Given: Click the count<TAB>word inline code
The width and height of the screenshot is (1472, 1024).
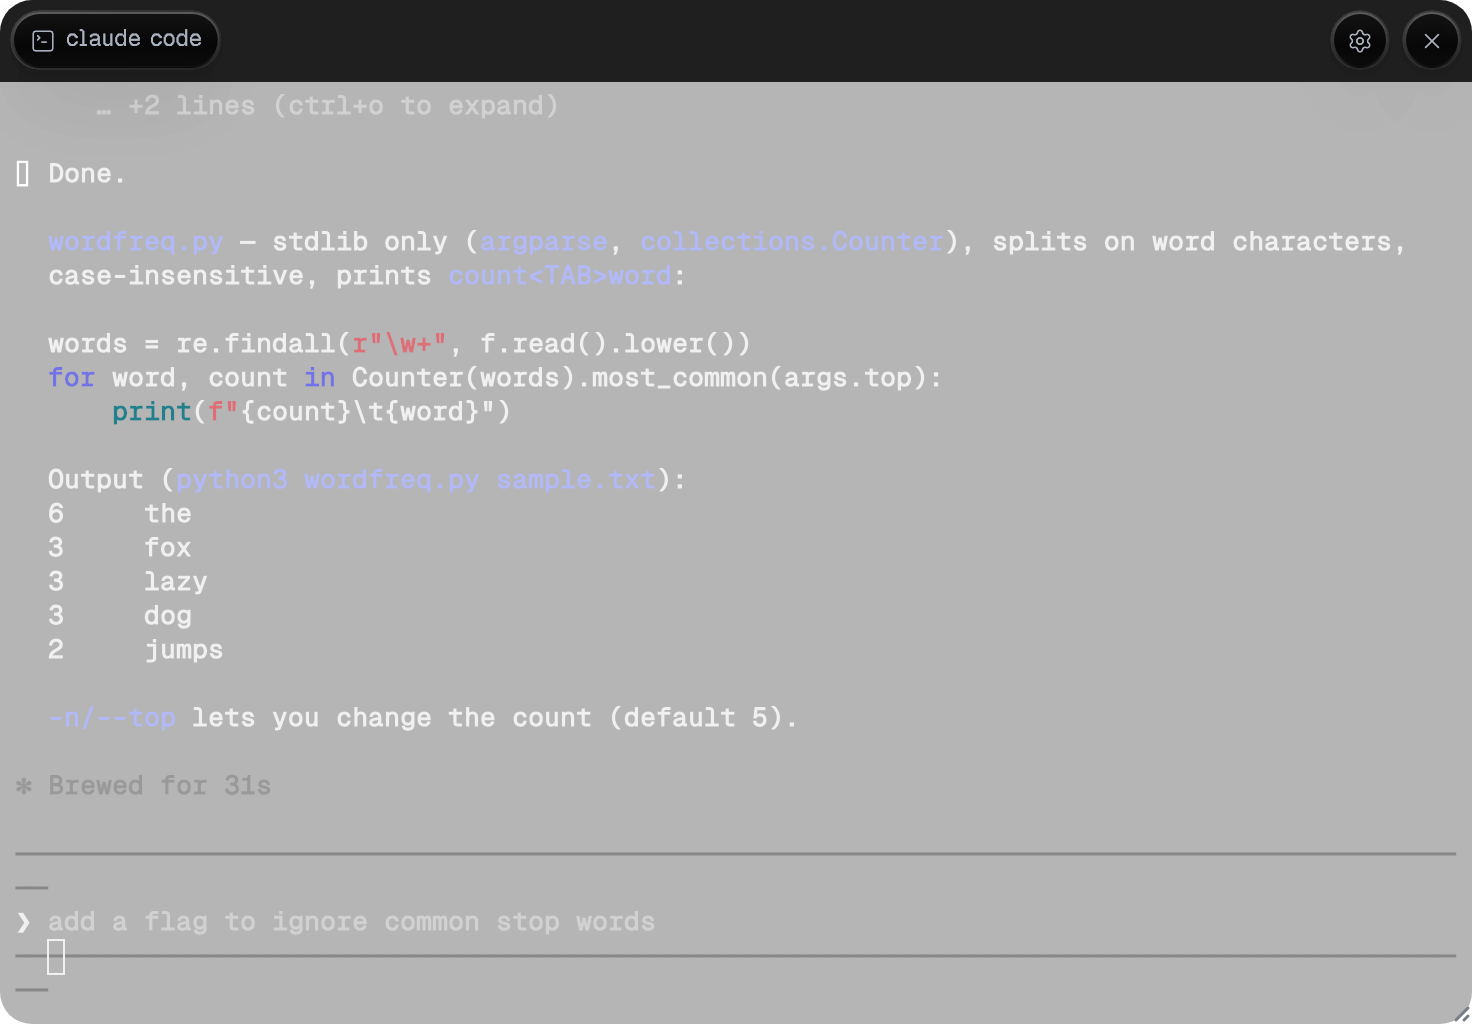Looking at the screenshot, I should click(559, 276).
